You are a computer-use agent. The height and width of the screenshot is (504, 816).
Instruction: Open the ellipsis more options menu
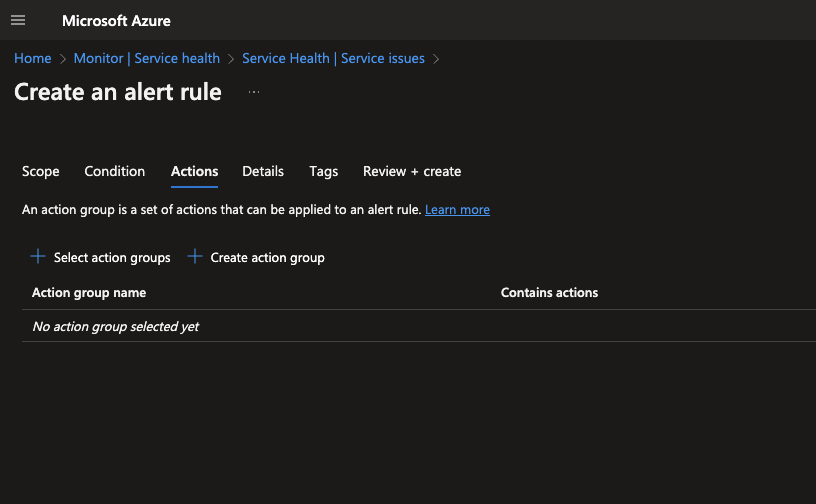254,92
